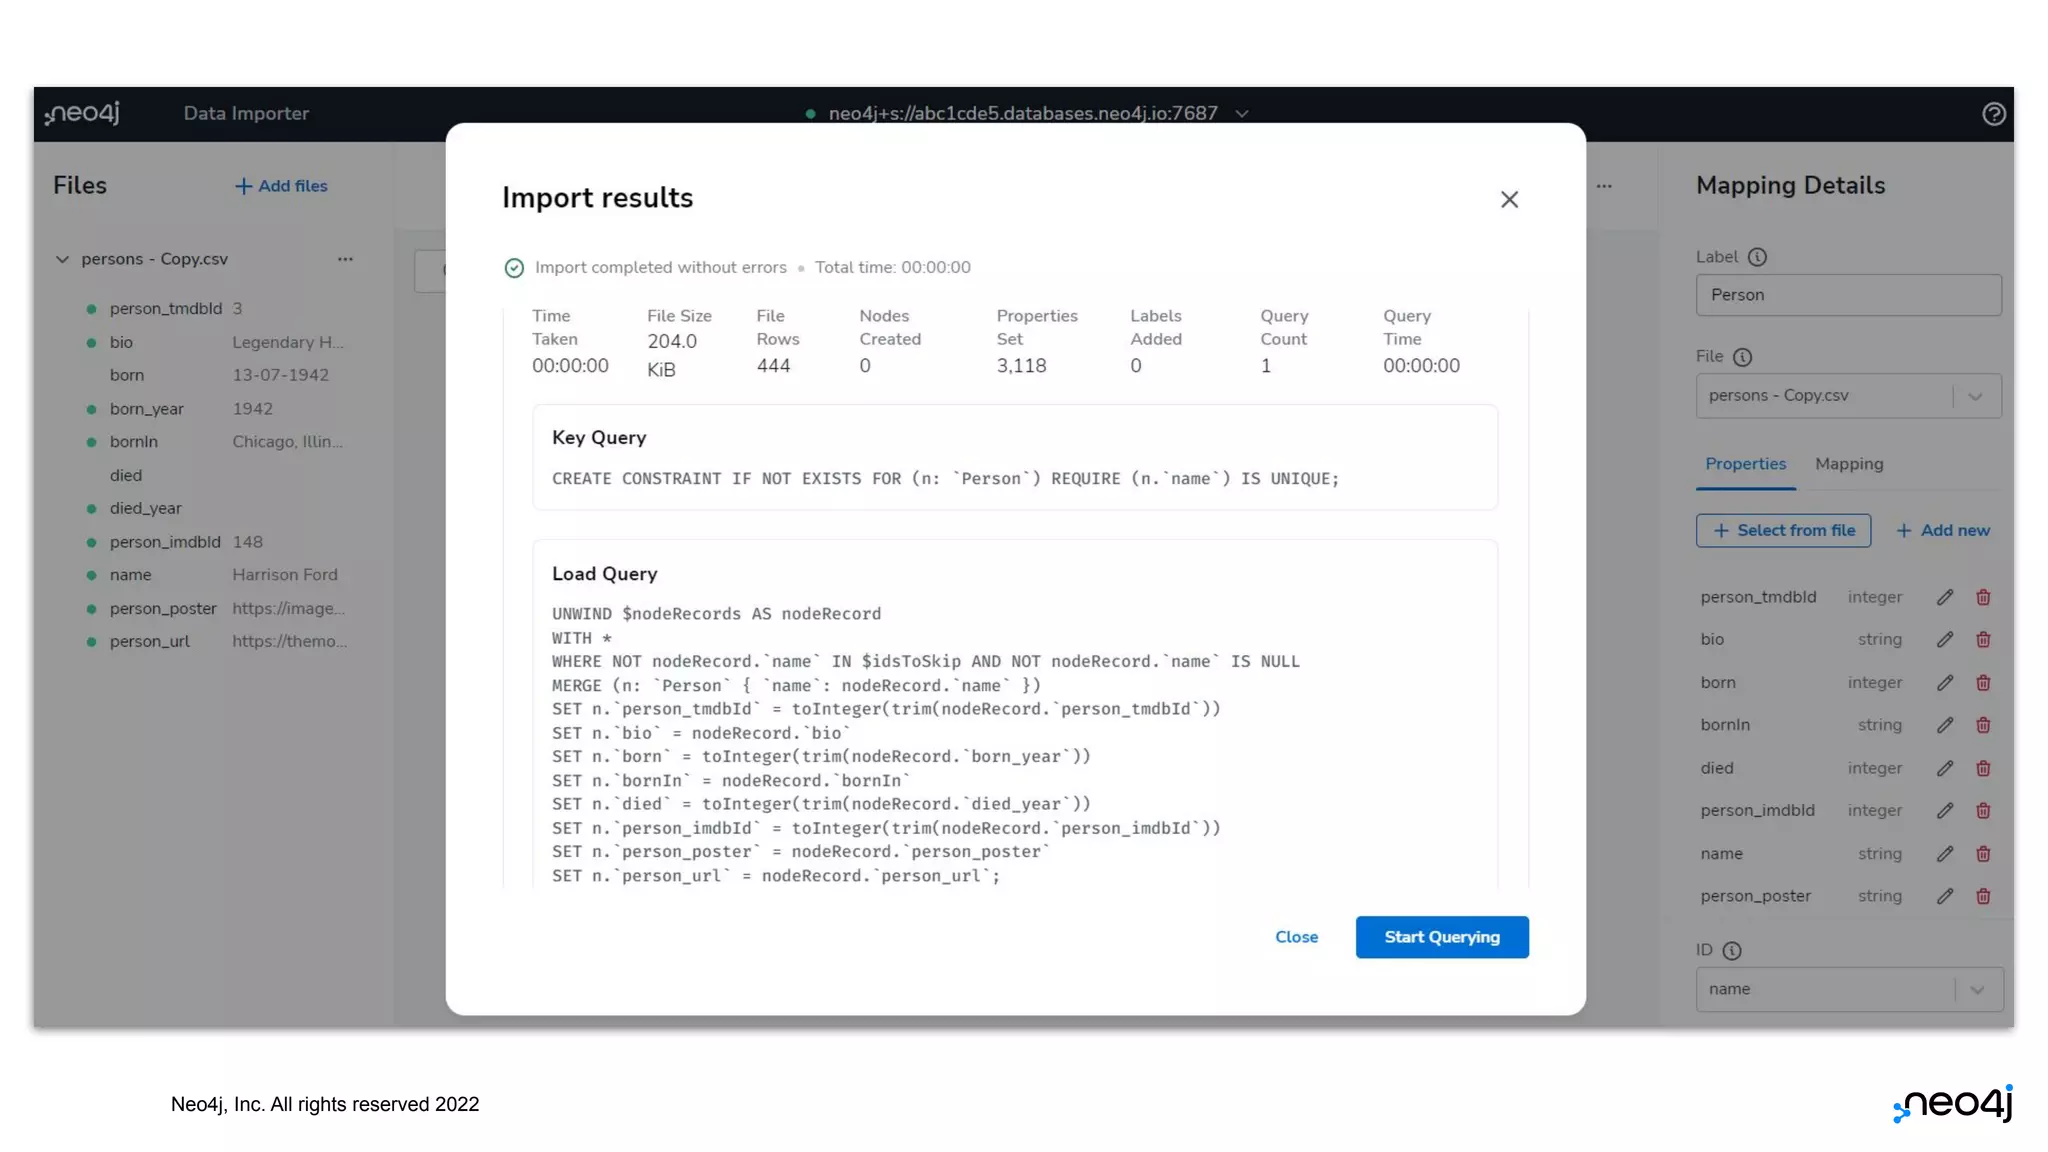Click the edit pencil for person_tmdbId property
2048x1152 pixels.
coord(1944,597)
